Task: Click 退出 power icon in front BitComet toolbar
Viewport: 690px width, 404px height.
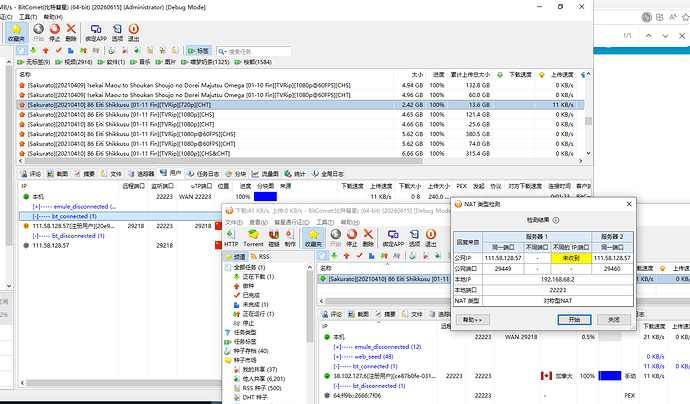Action: tap(431, 238)
